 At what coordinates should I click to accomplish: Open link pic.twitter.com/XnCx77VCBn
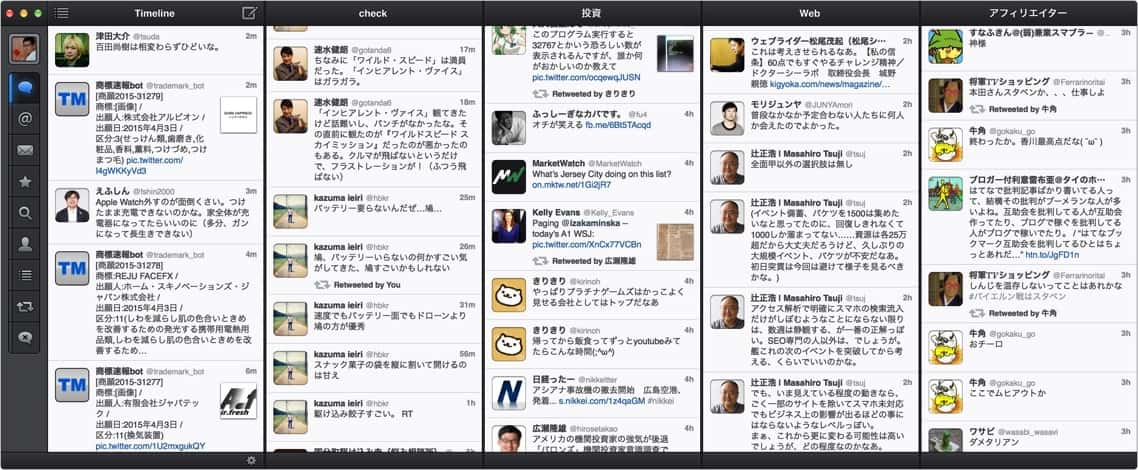point(586,244)
